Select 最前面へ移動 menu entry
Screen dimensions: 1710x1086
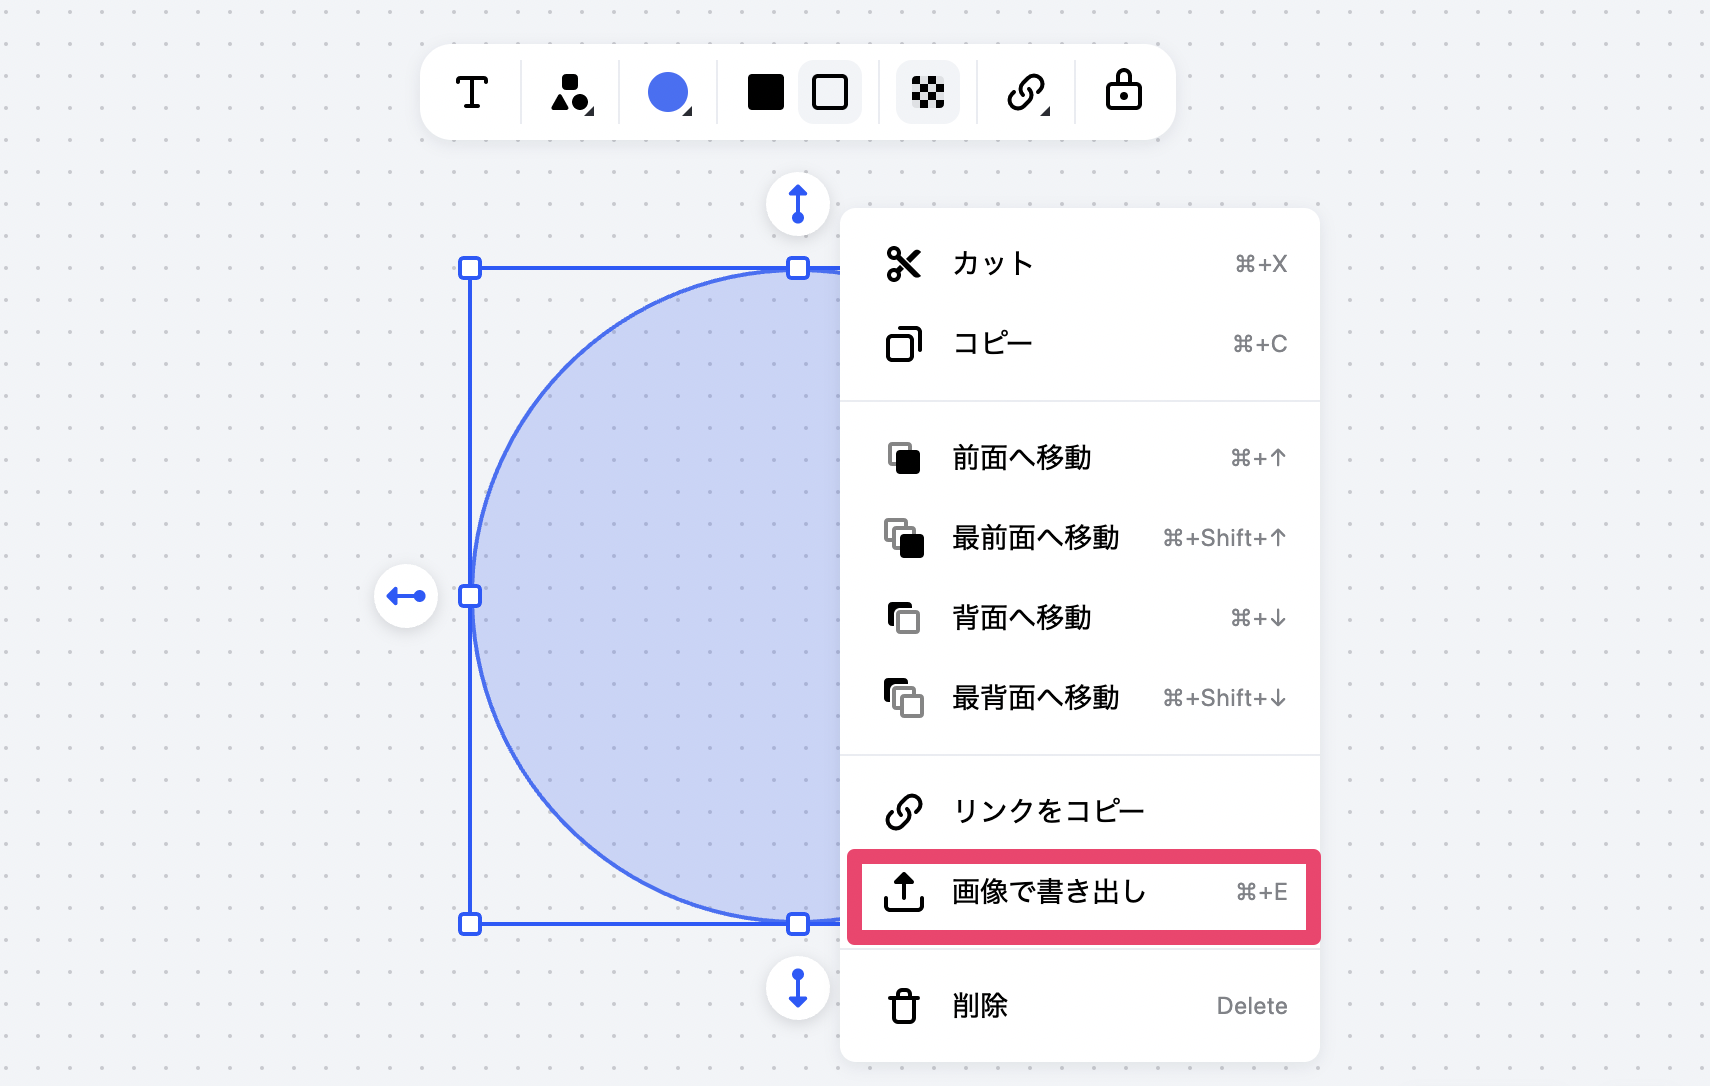point(1080,538)
